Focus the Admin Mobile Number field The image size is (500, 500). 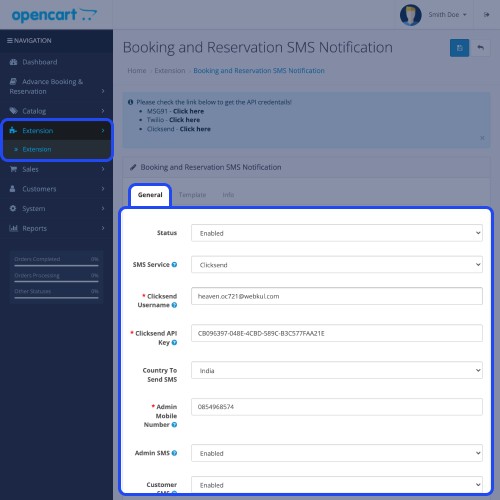(x=337, y=407)
